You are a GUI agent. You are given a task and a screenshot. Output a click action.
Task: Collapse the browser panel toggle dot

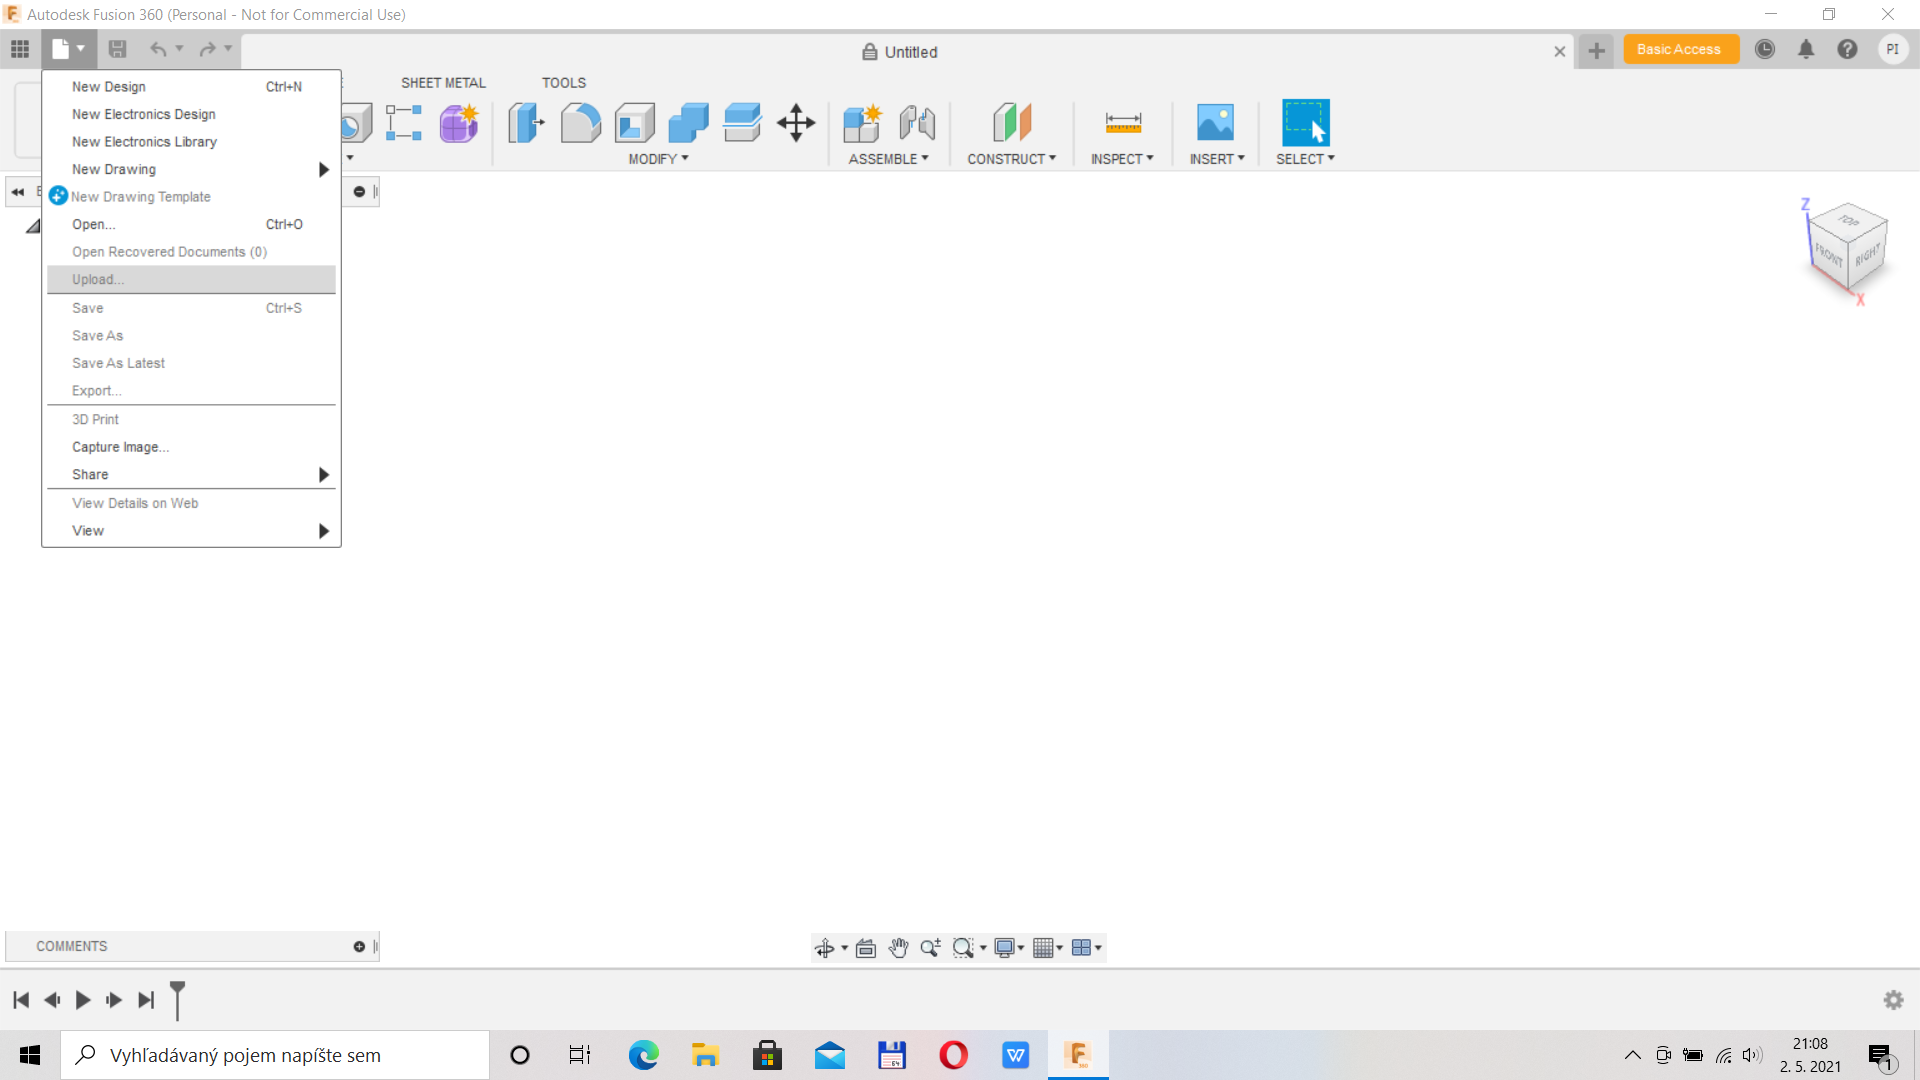pyautogui.click(x=359, y=191)
